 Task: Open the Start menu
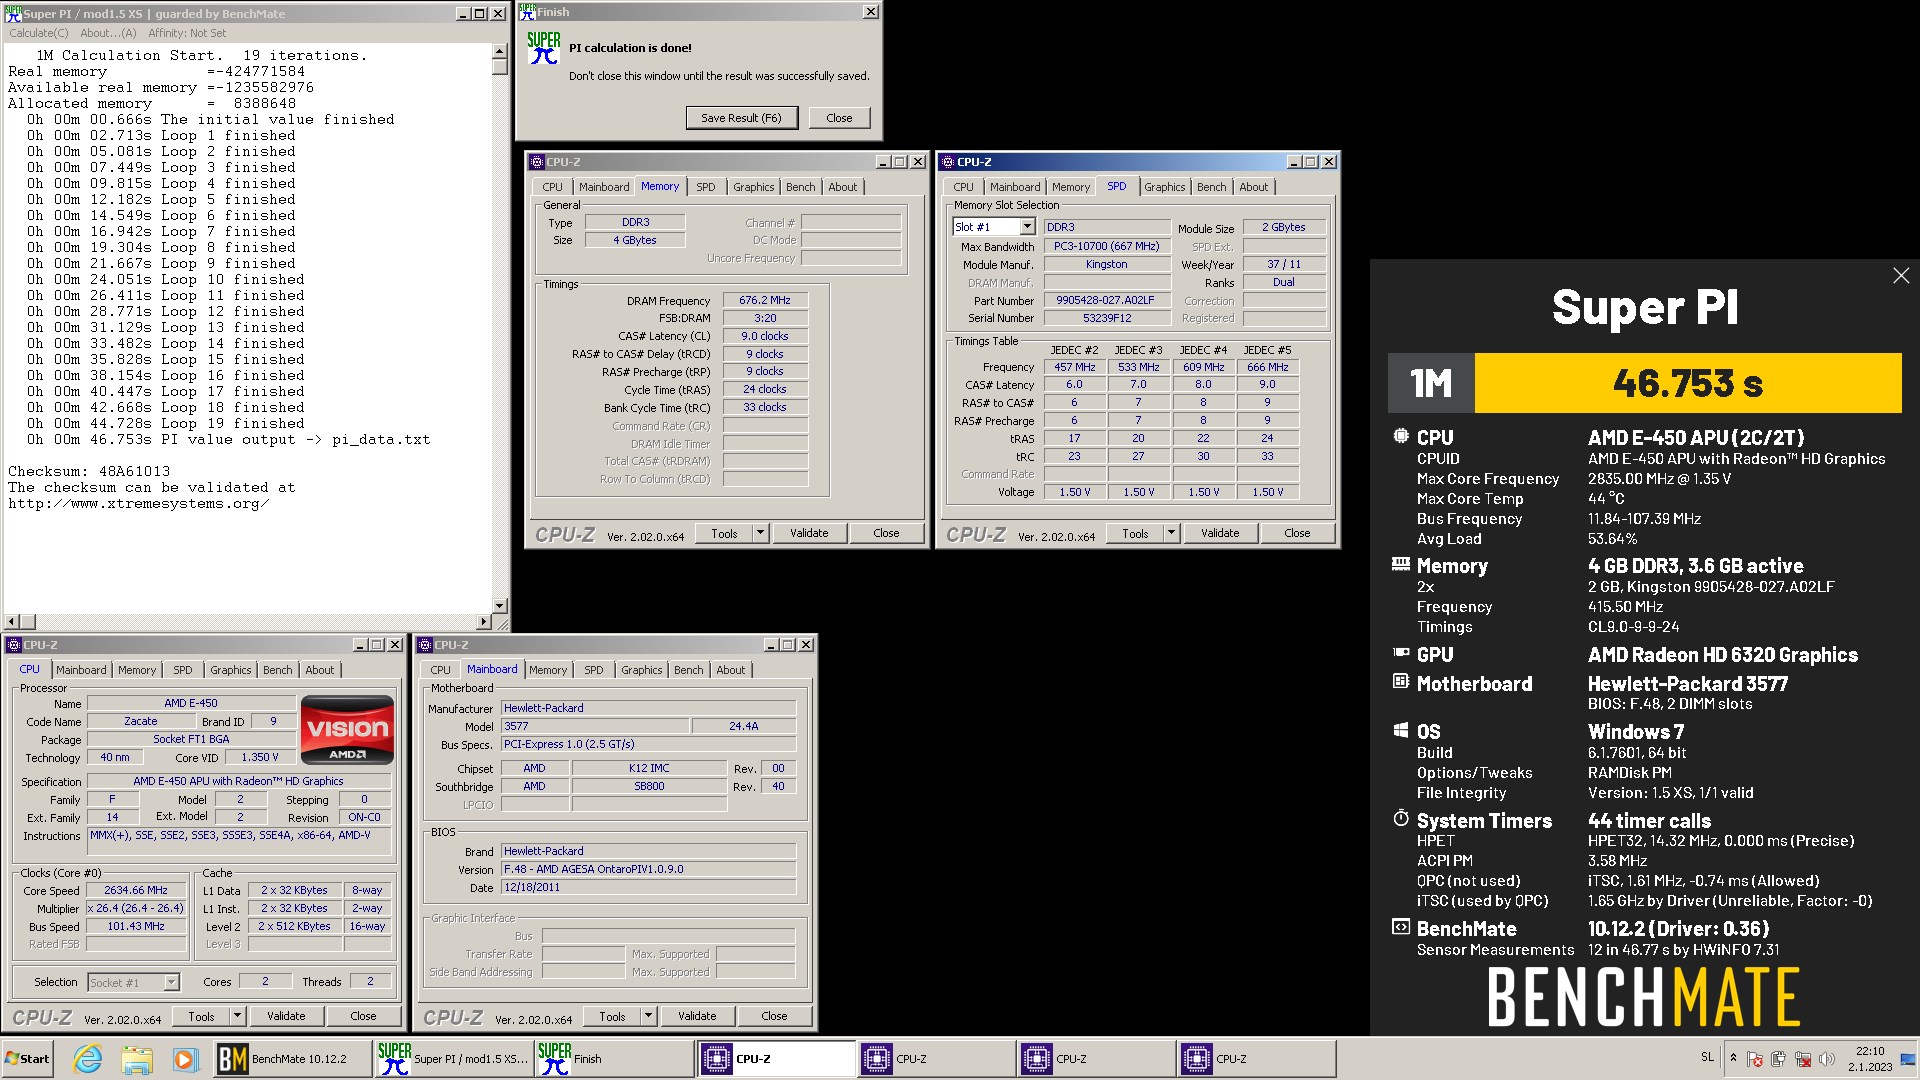pyautogui.click(x=28, y=1058)
